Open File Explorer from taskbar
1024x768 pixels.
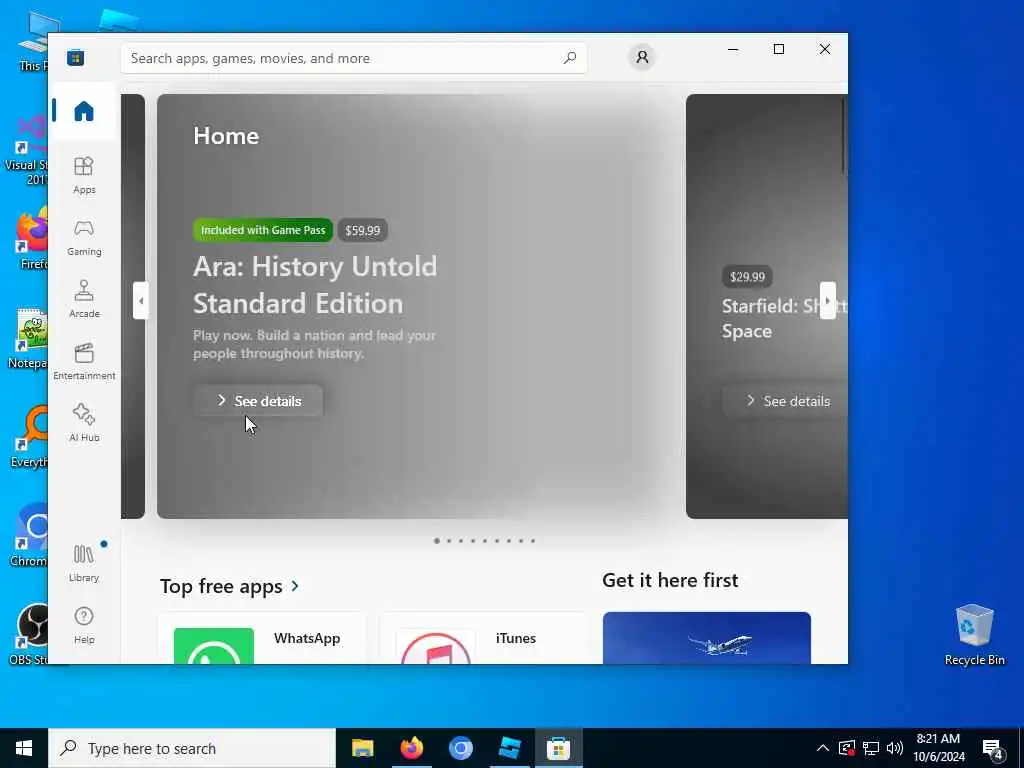pos(362,748)
